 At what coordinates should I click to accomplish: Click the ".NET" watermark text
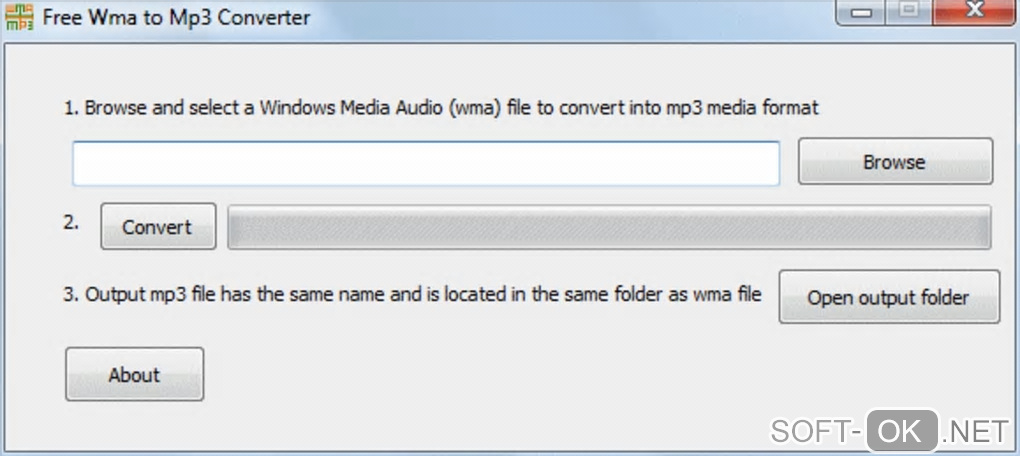coord(976,432)
